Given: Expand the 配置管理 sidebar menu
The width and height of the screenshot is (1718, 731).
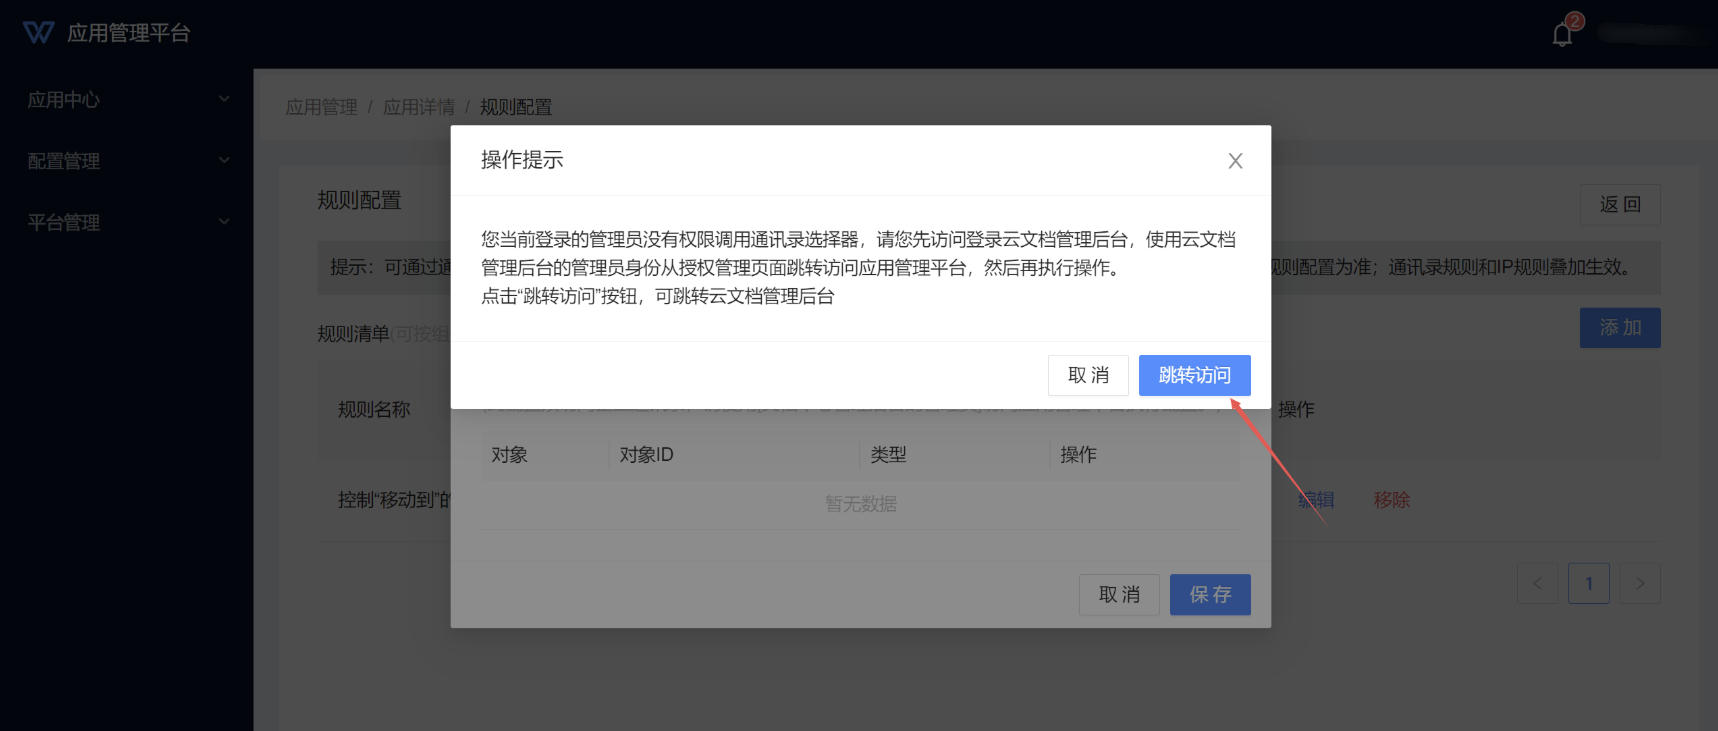Looking at the screenshot, I should 127,161.
